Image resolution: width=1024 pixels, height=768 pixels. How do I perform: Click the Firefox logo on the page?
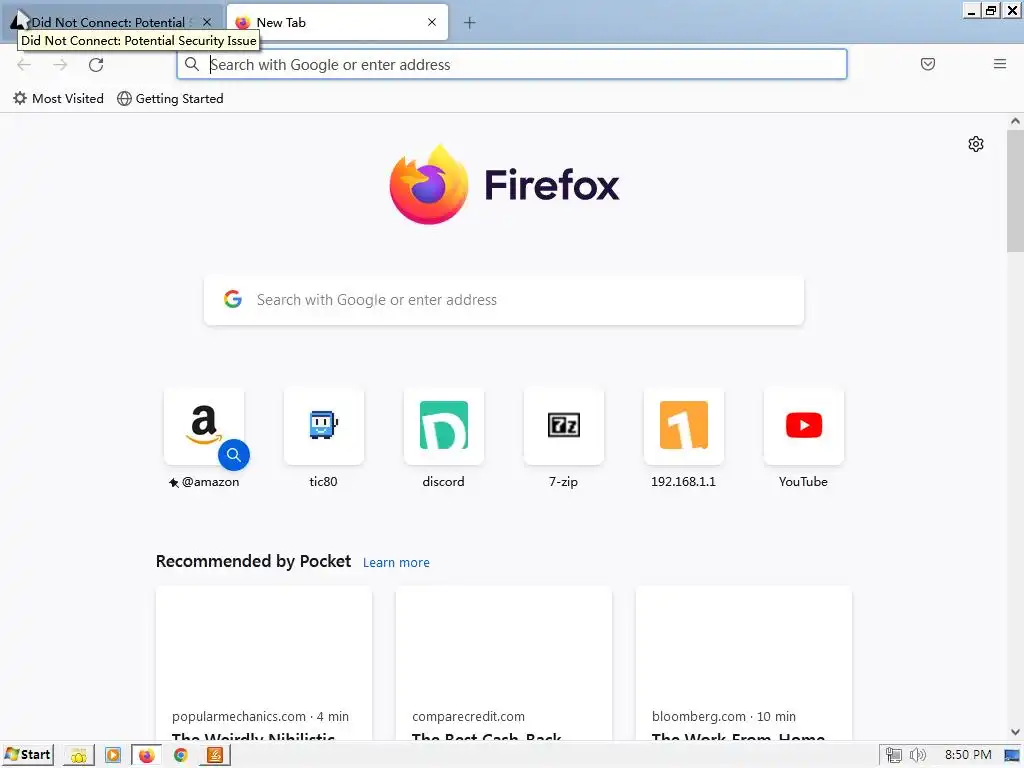429,185
